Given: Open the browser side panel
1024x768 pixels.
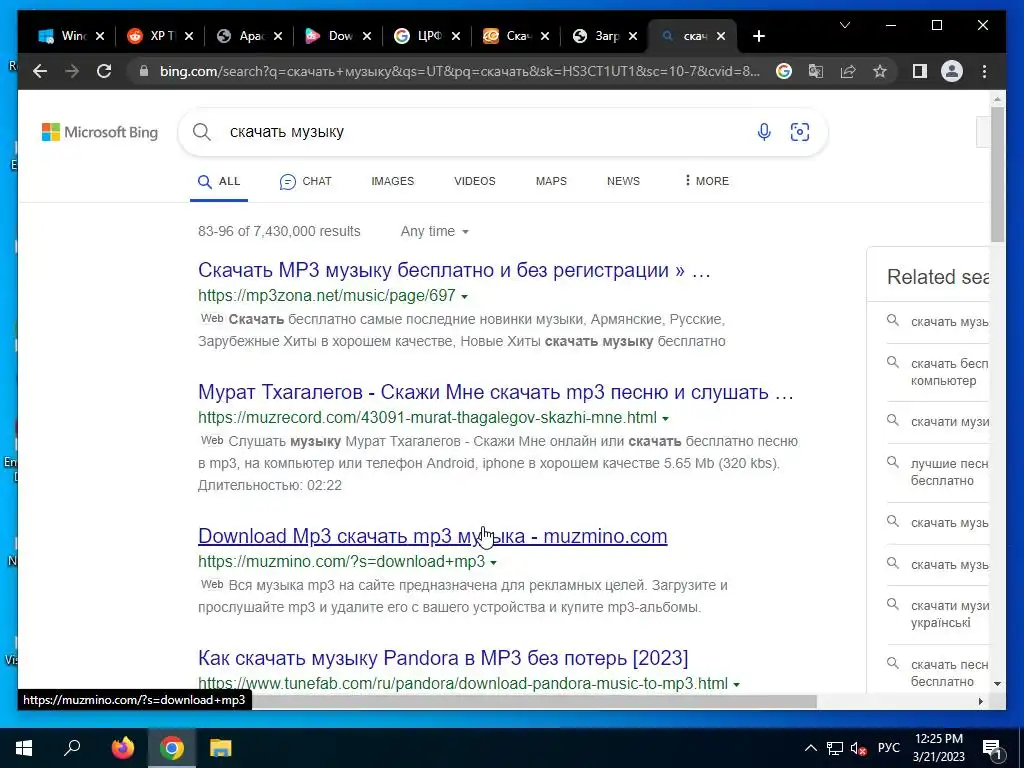Looking at the screenshot, I should coord(920,71).
